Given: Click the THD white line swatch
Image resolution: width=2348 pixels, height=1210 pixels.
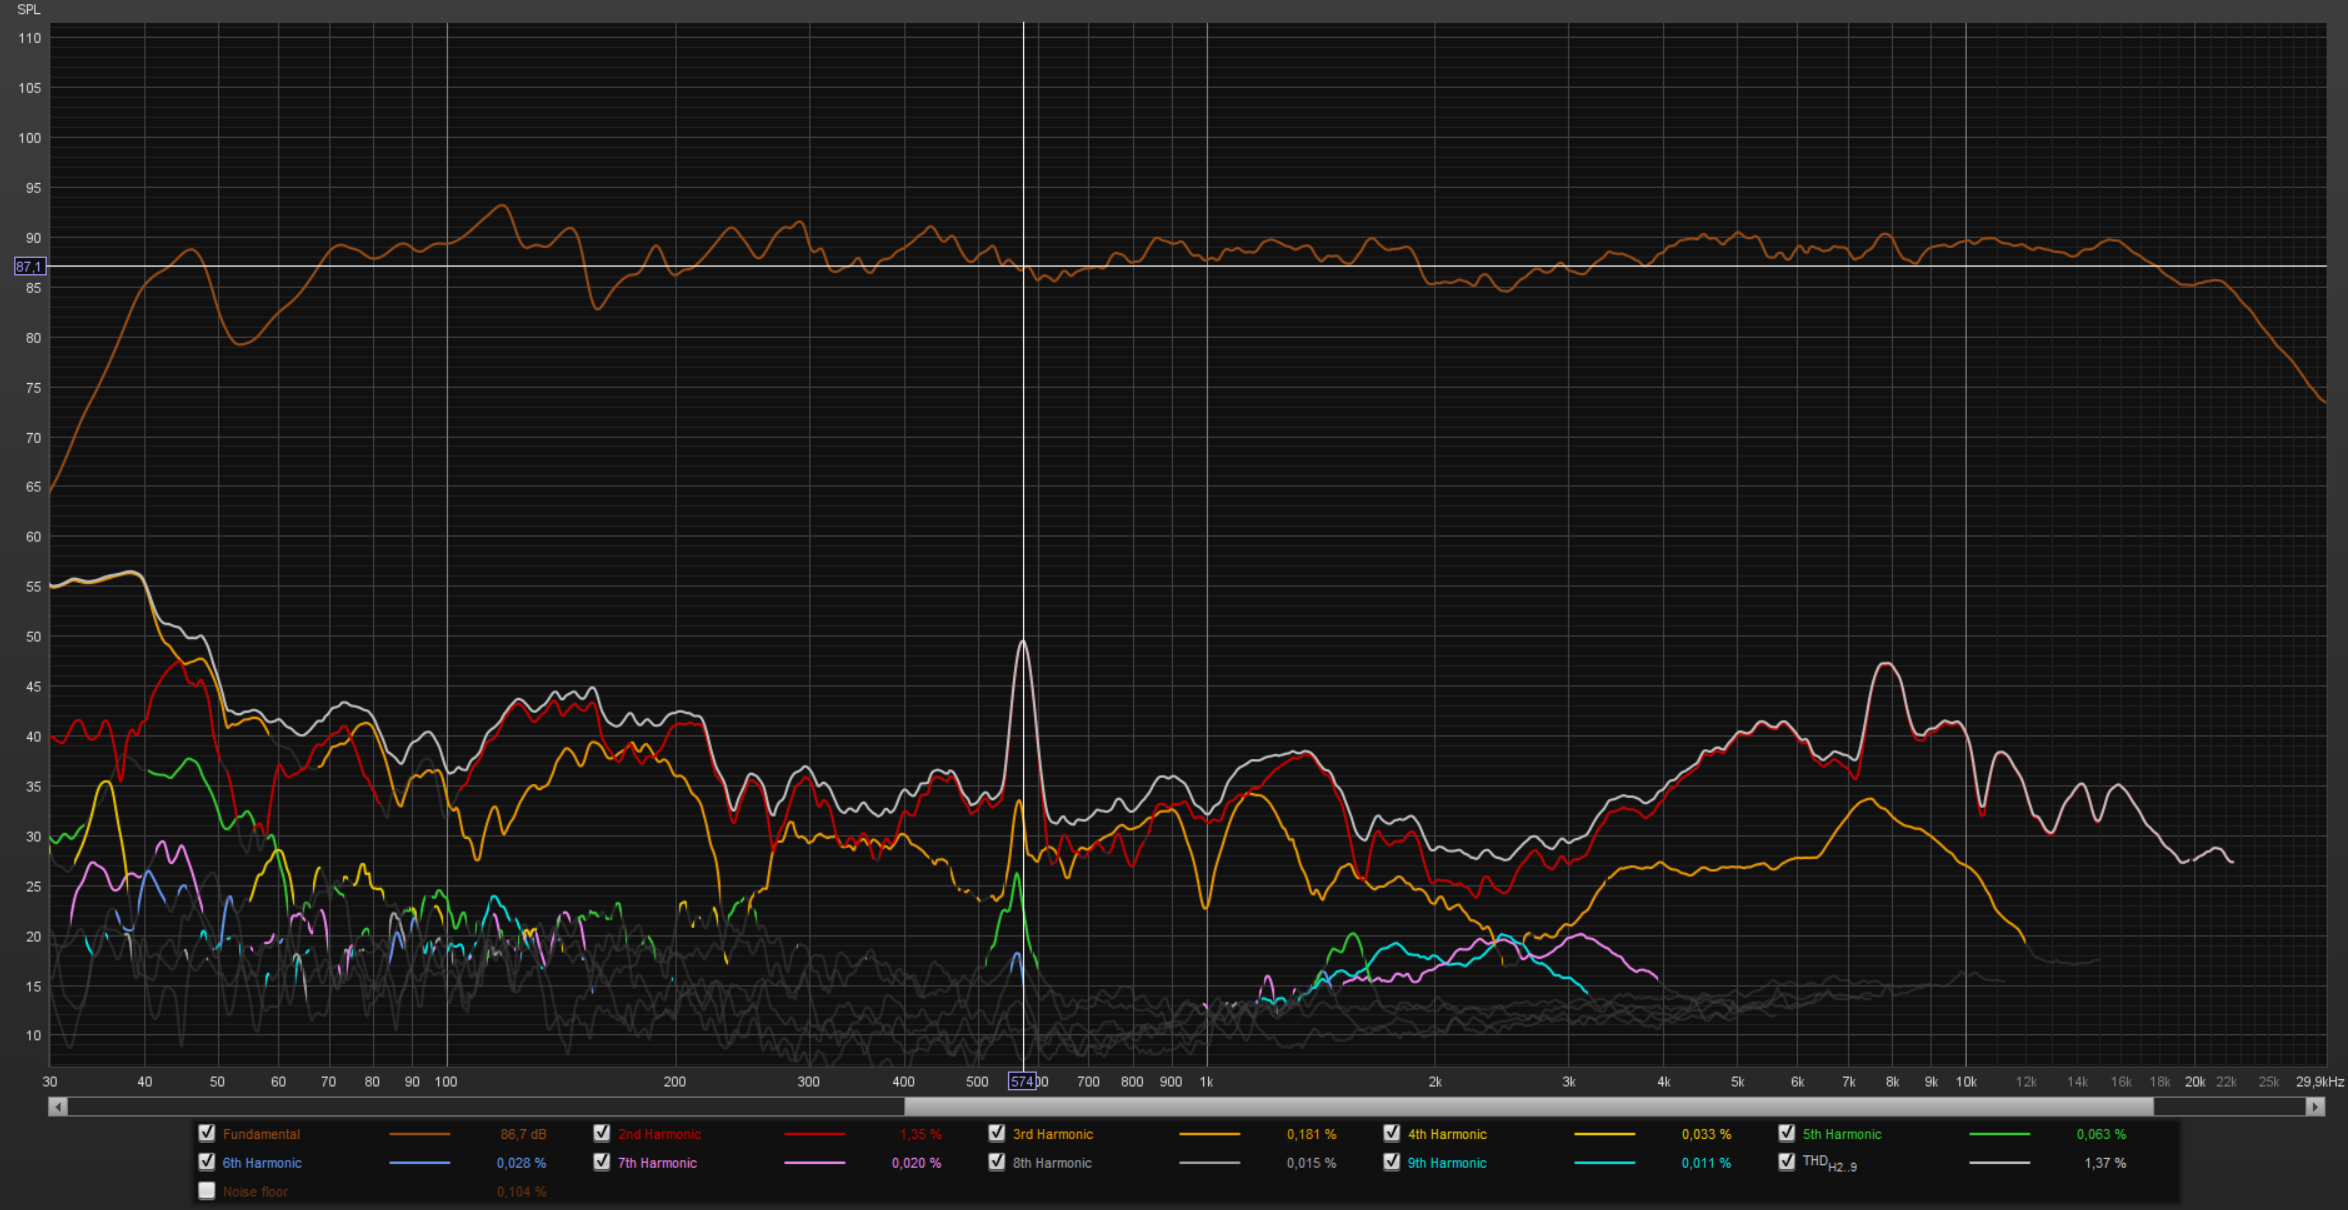Looking at the screenshot, I should [x=2000, y=1163].
